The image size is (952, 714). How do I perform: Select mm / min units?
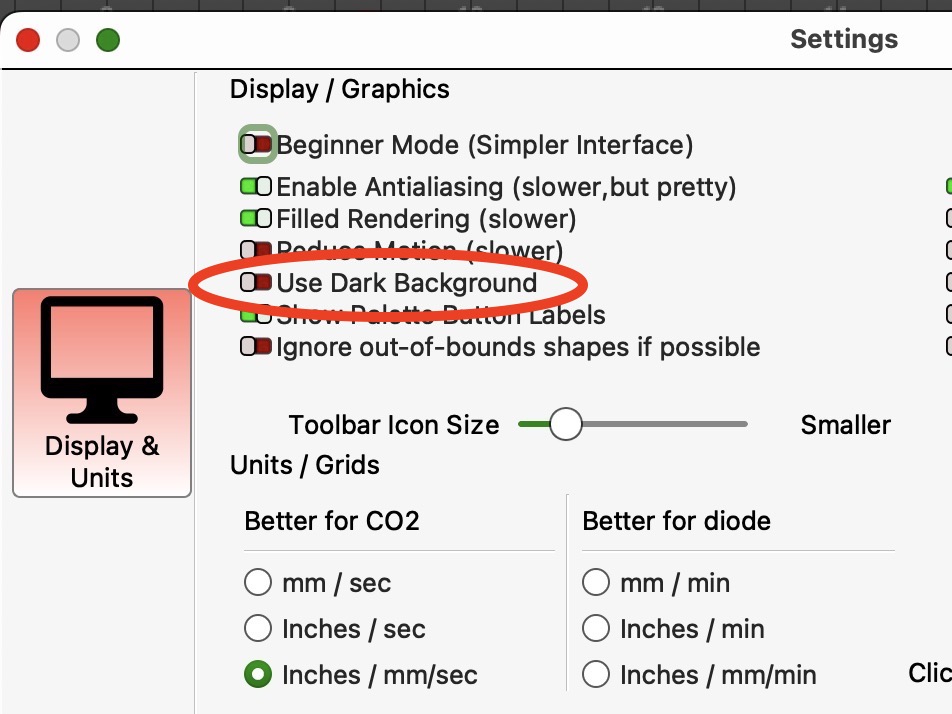point(596,582)
